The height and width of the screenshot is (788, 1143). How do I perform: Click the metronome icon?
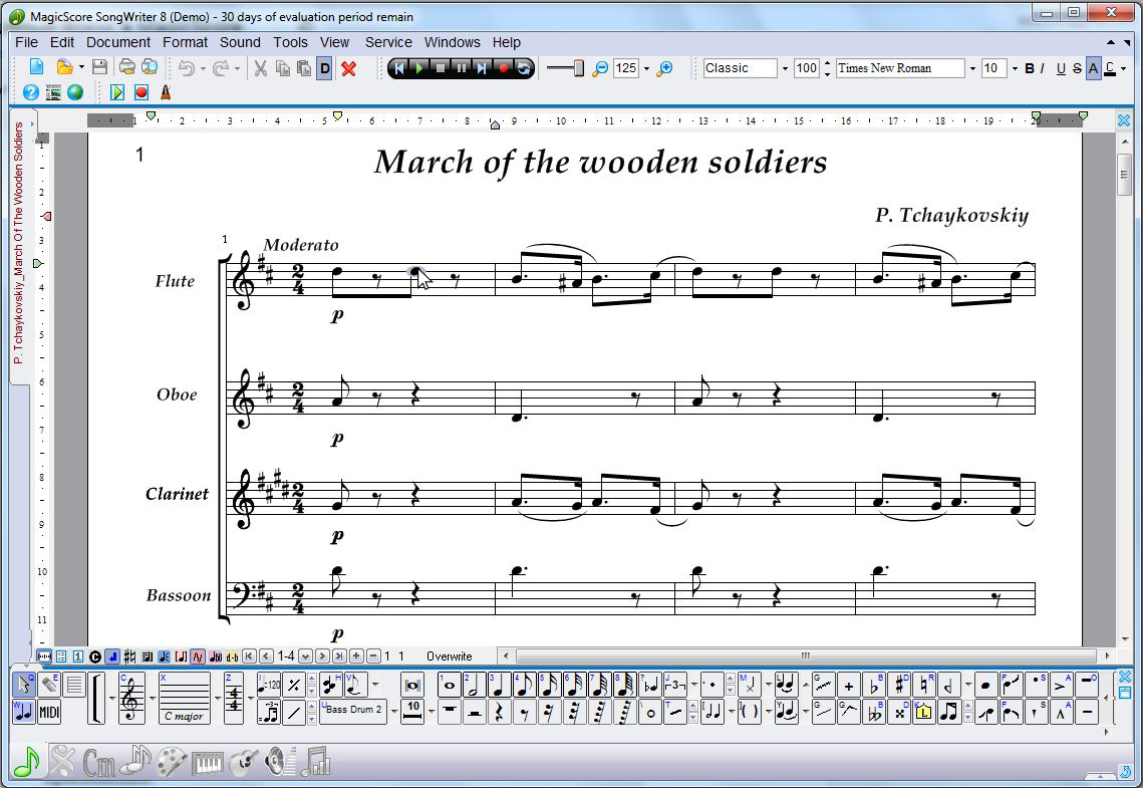tap(165, 93)
